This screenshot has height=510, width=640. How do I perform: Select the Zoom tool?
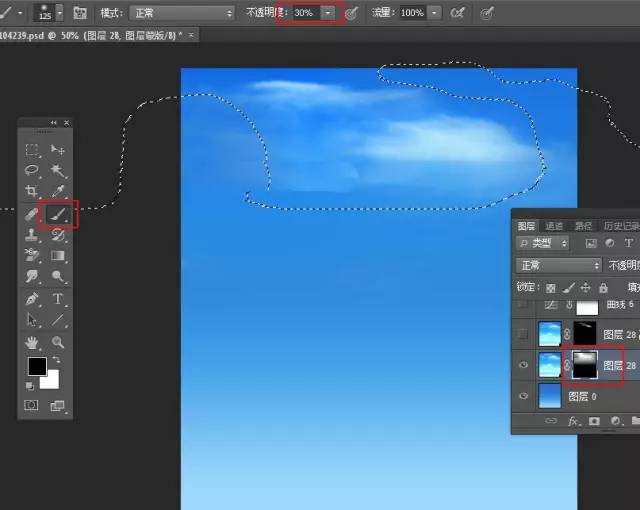(x=58, y=342)
